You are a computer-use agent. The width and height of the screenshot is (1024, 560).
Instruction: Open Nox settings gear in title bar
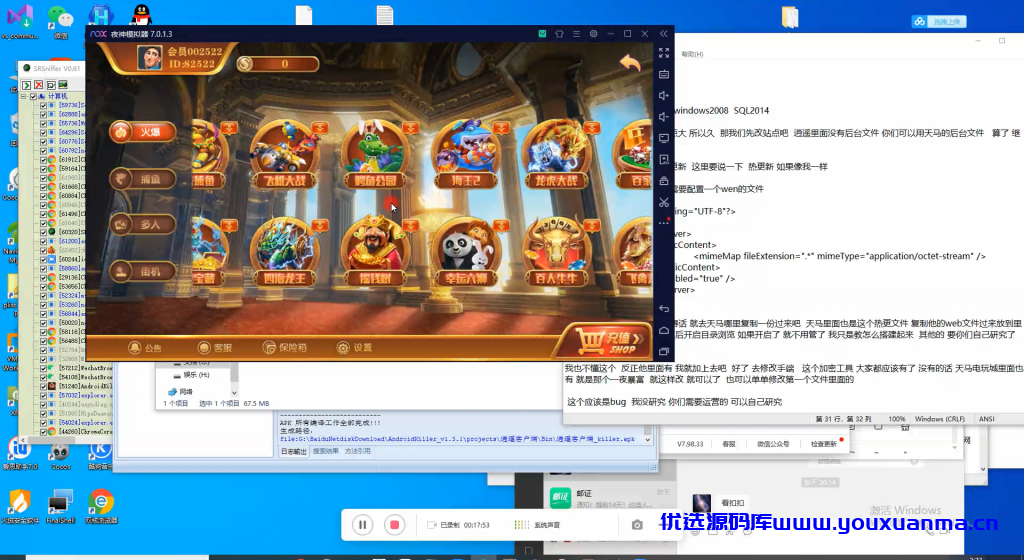pos(593,34)
